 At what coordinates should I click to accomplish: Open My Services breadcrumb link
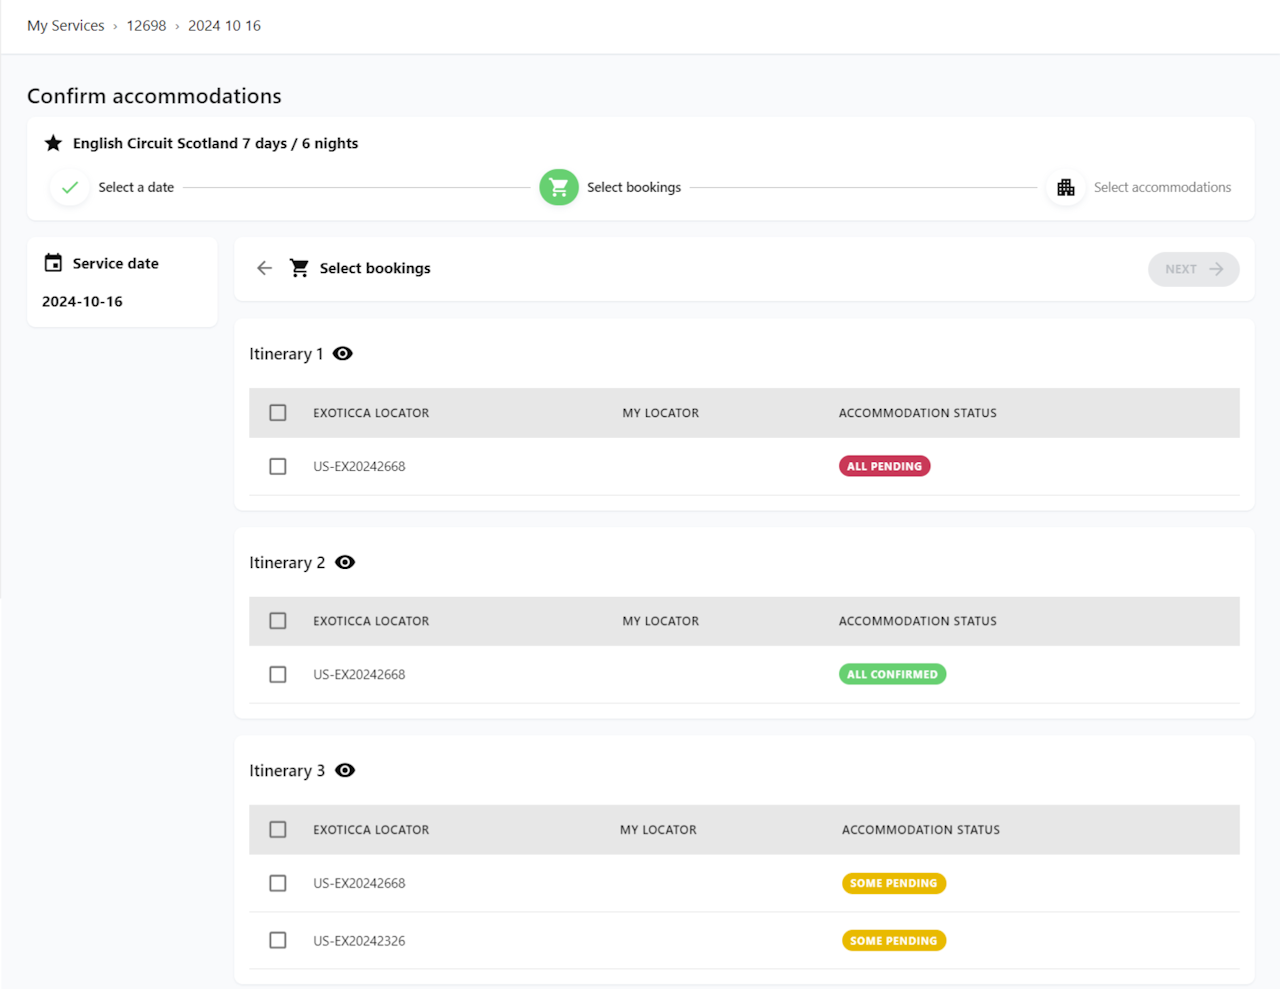click(x=66, y=26)
